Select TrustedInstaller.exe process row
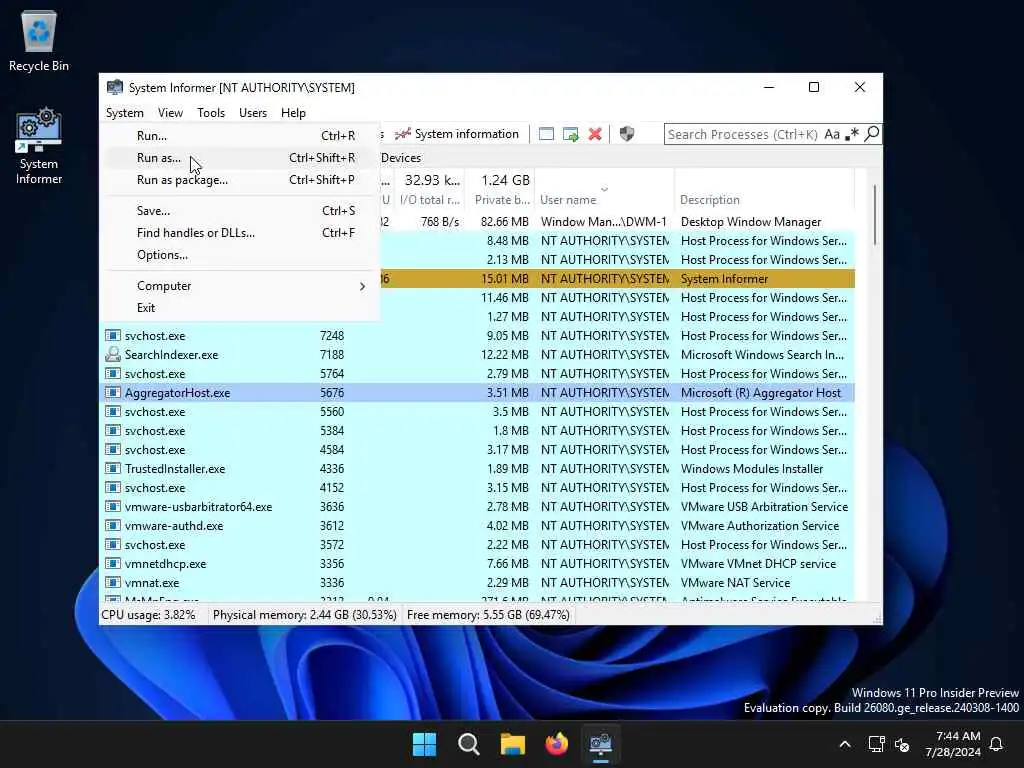Viewport: 1024px width, 768px height. [x=479, y=469]
